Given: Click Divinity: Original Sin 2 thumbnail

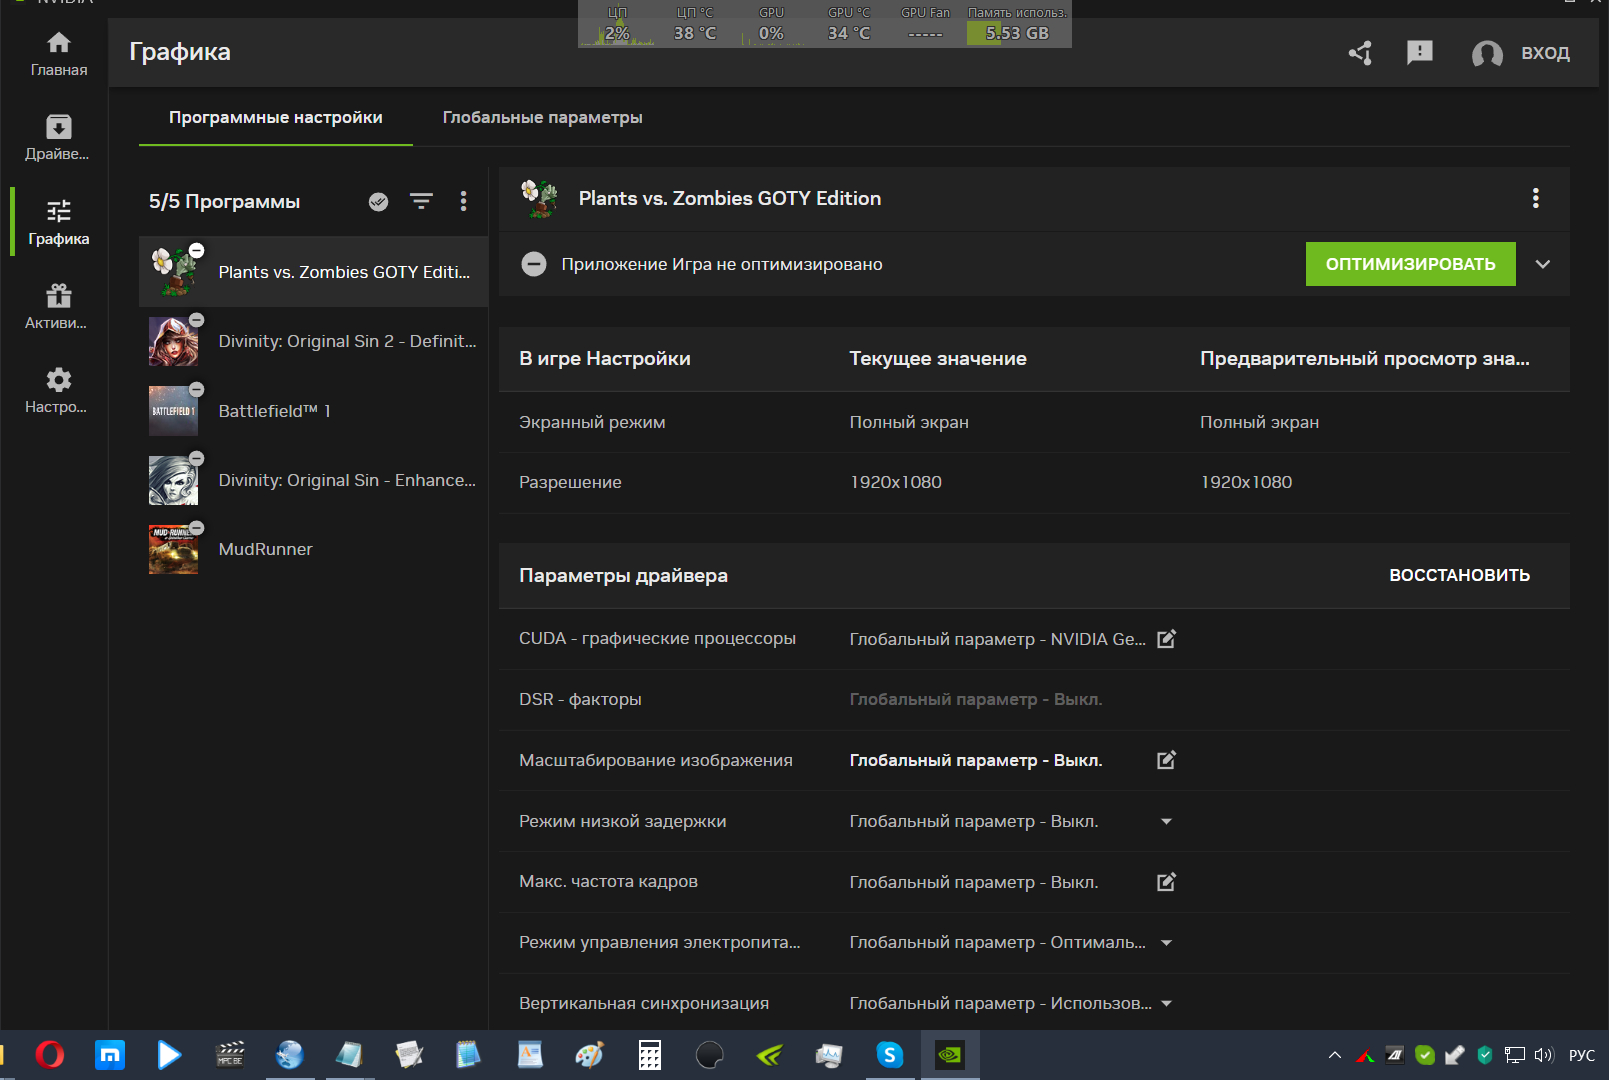Looking at the screenshot, I should tap(173, 341).
